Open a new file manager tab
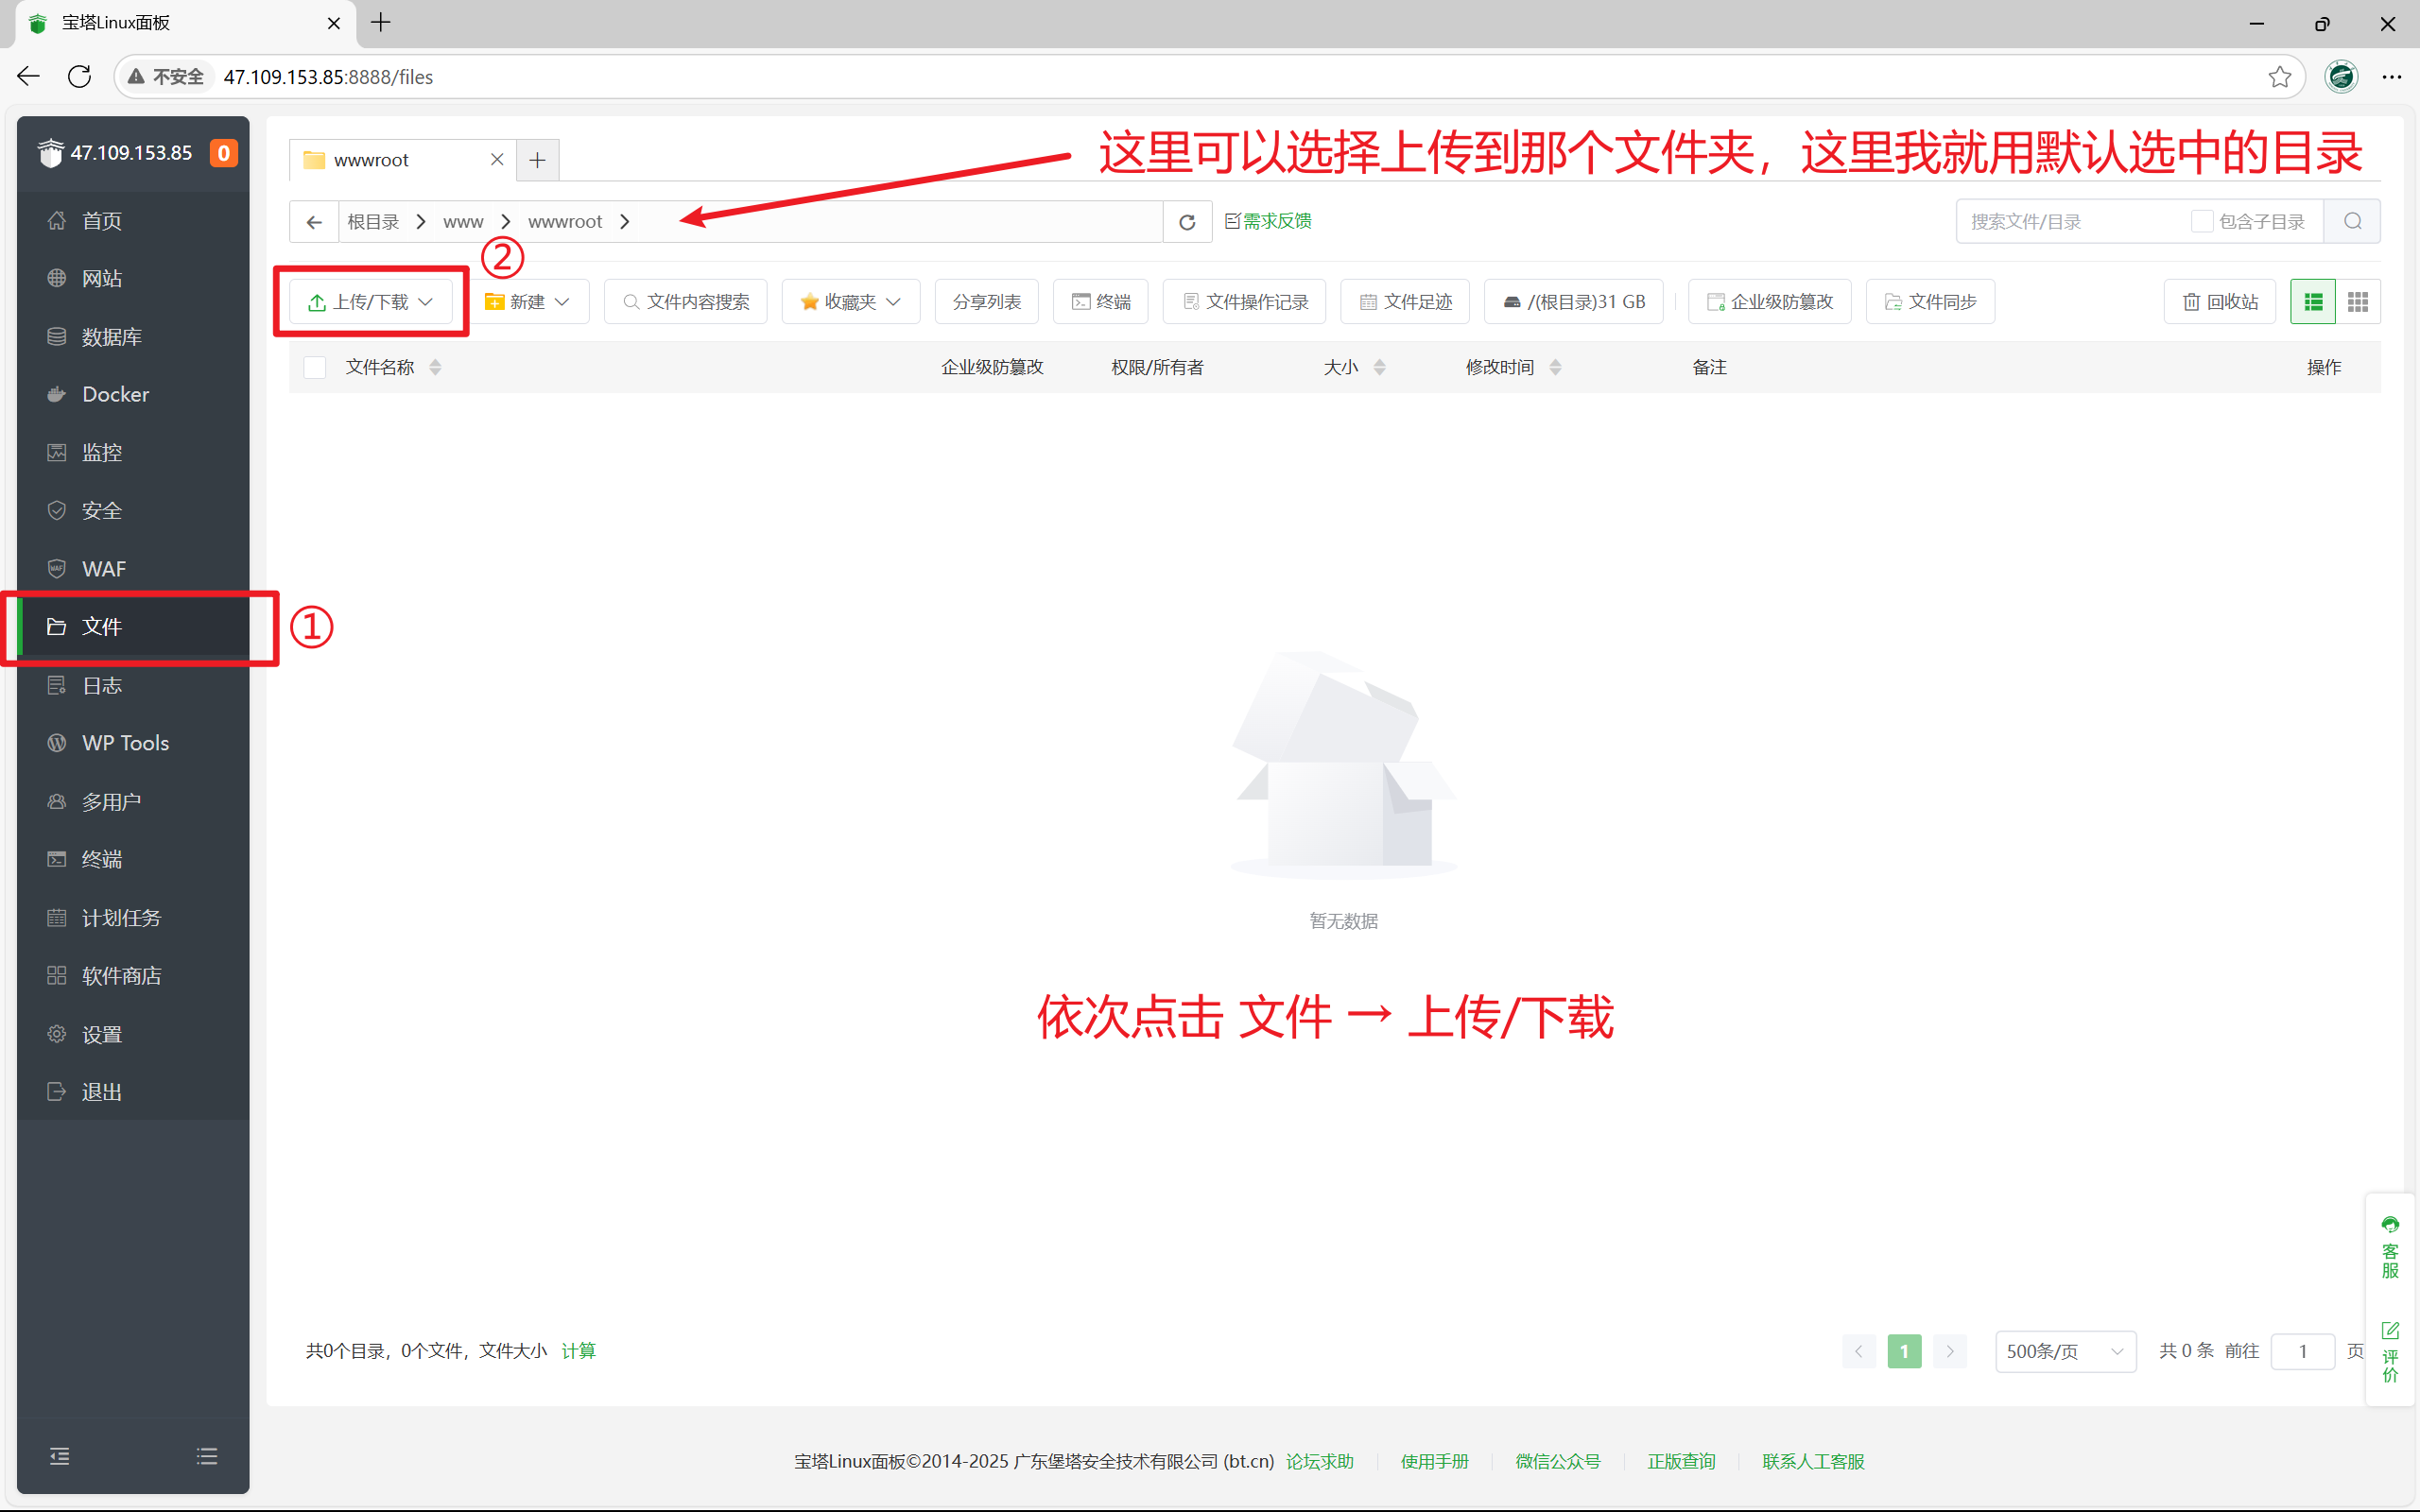2420x1512 pixels. [x=537, y=159]
